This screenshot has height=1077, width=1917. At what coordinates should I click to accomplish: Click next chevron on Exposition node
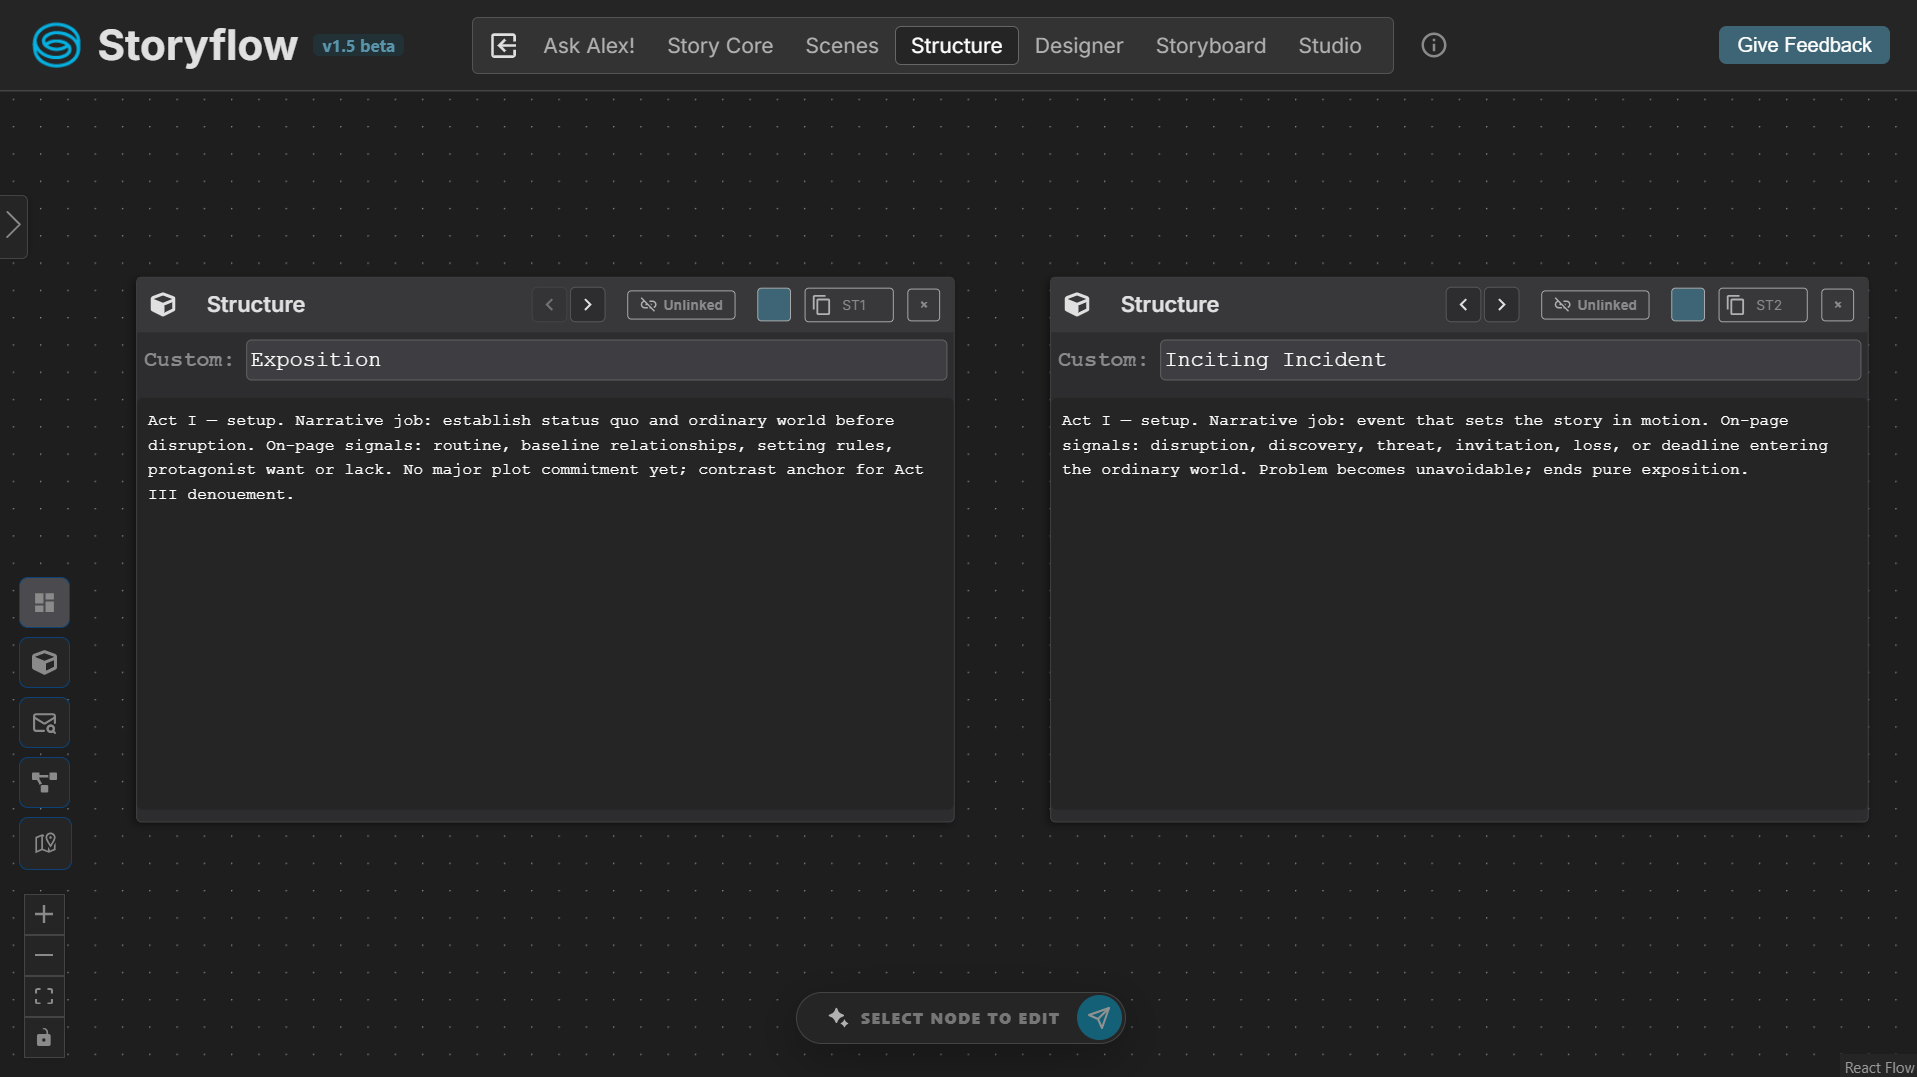(588, 305)
